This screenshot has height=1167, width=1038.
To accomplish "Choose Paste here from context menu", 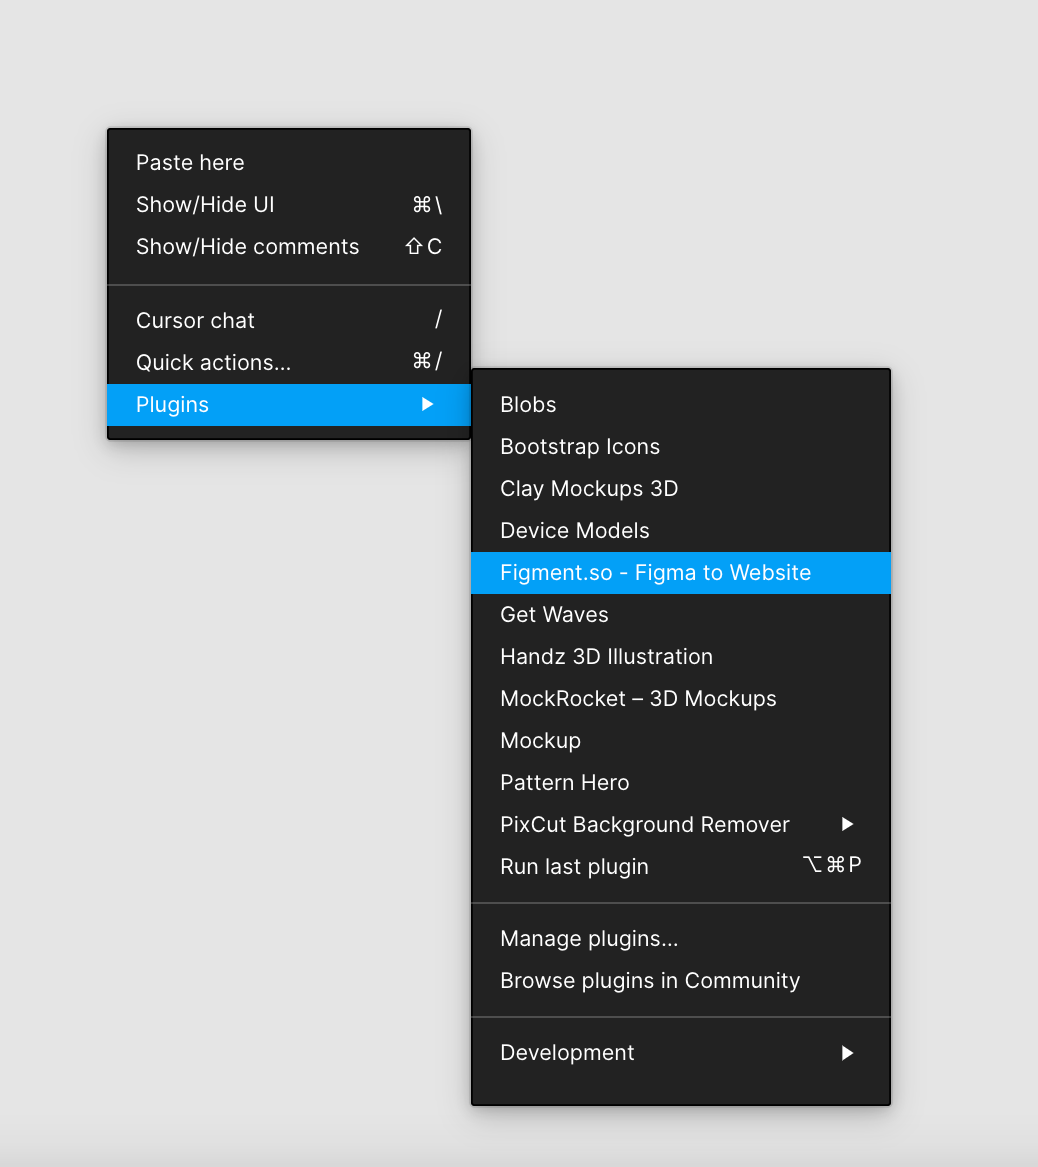I will [x=289, y=162].
